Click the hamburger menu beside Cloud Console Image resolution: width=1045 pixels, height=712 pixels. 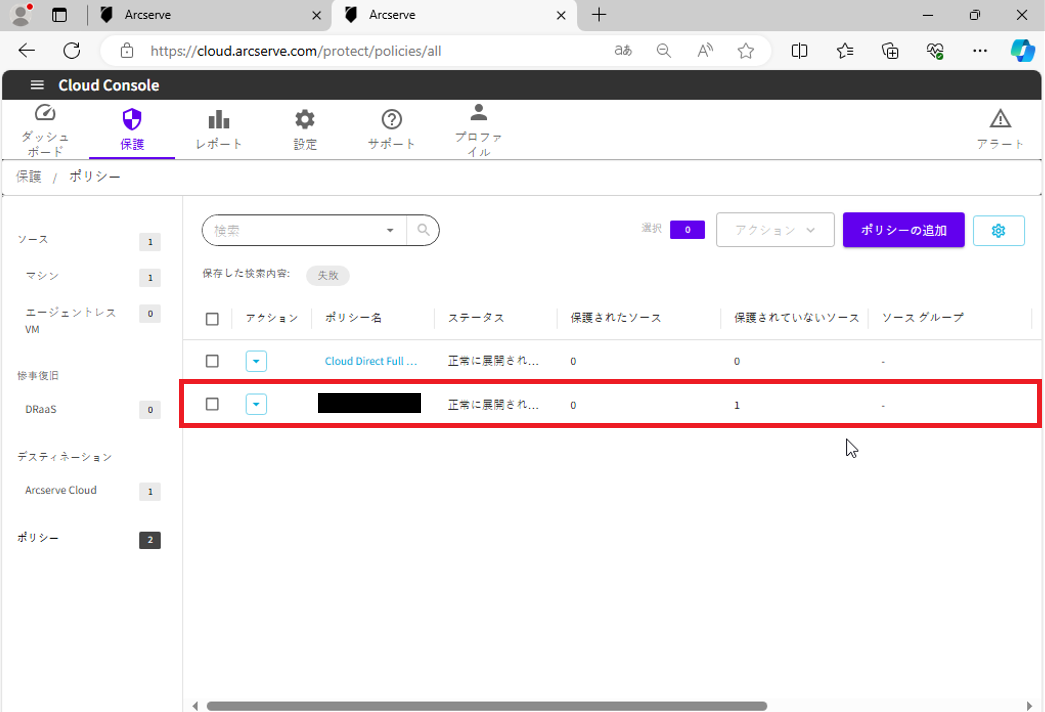(37, 85)
